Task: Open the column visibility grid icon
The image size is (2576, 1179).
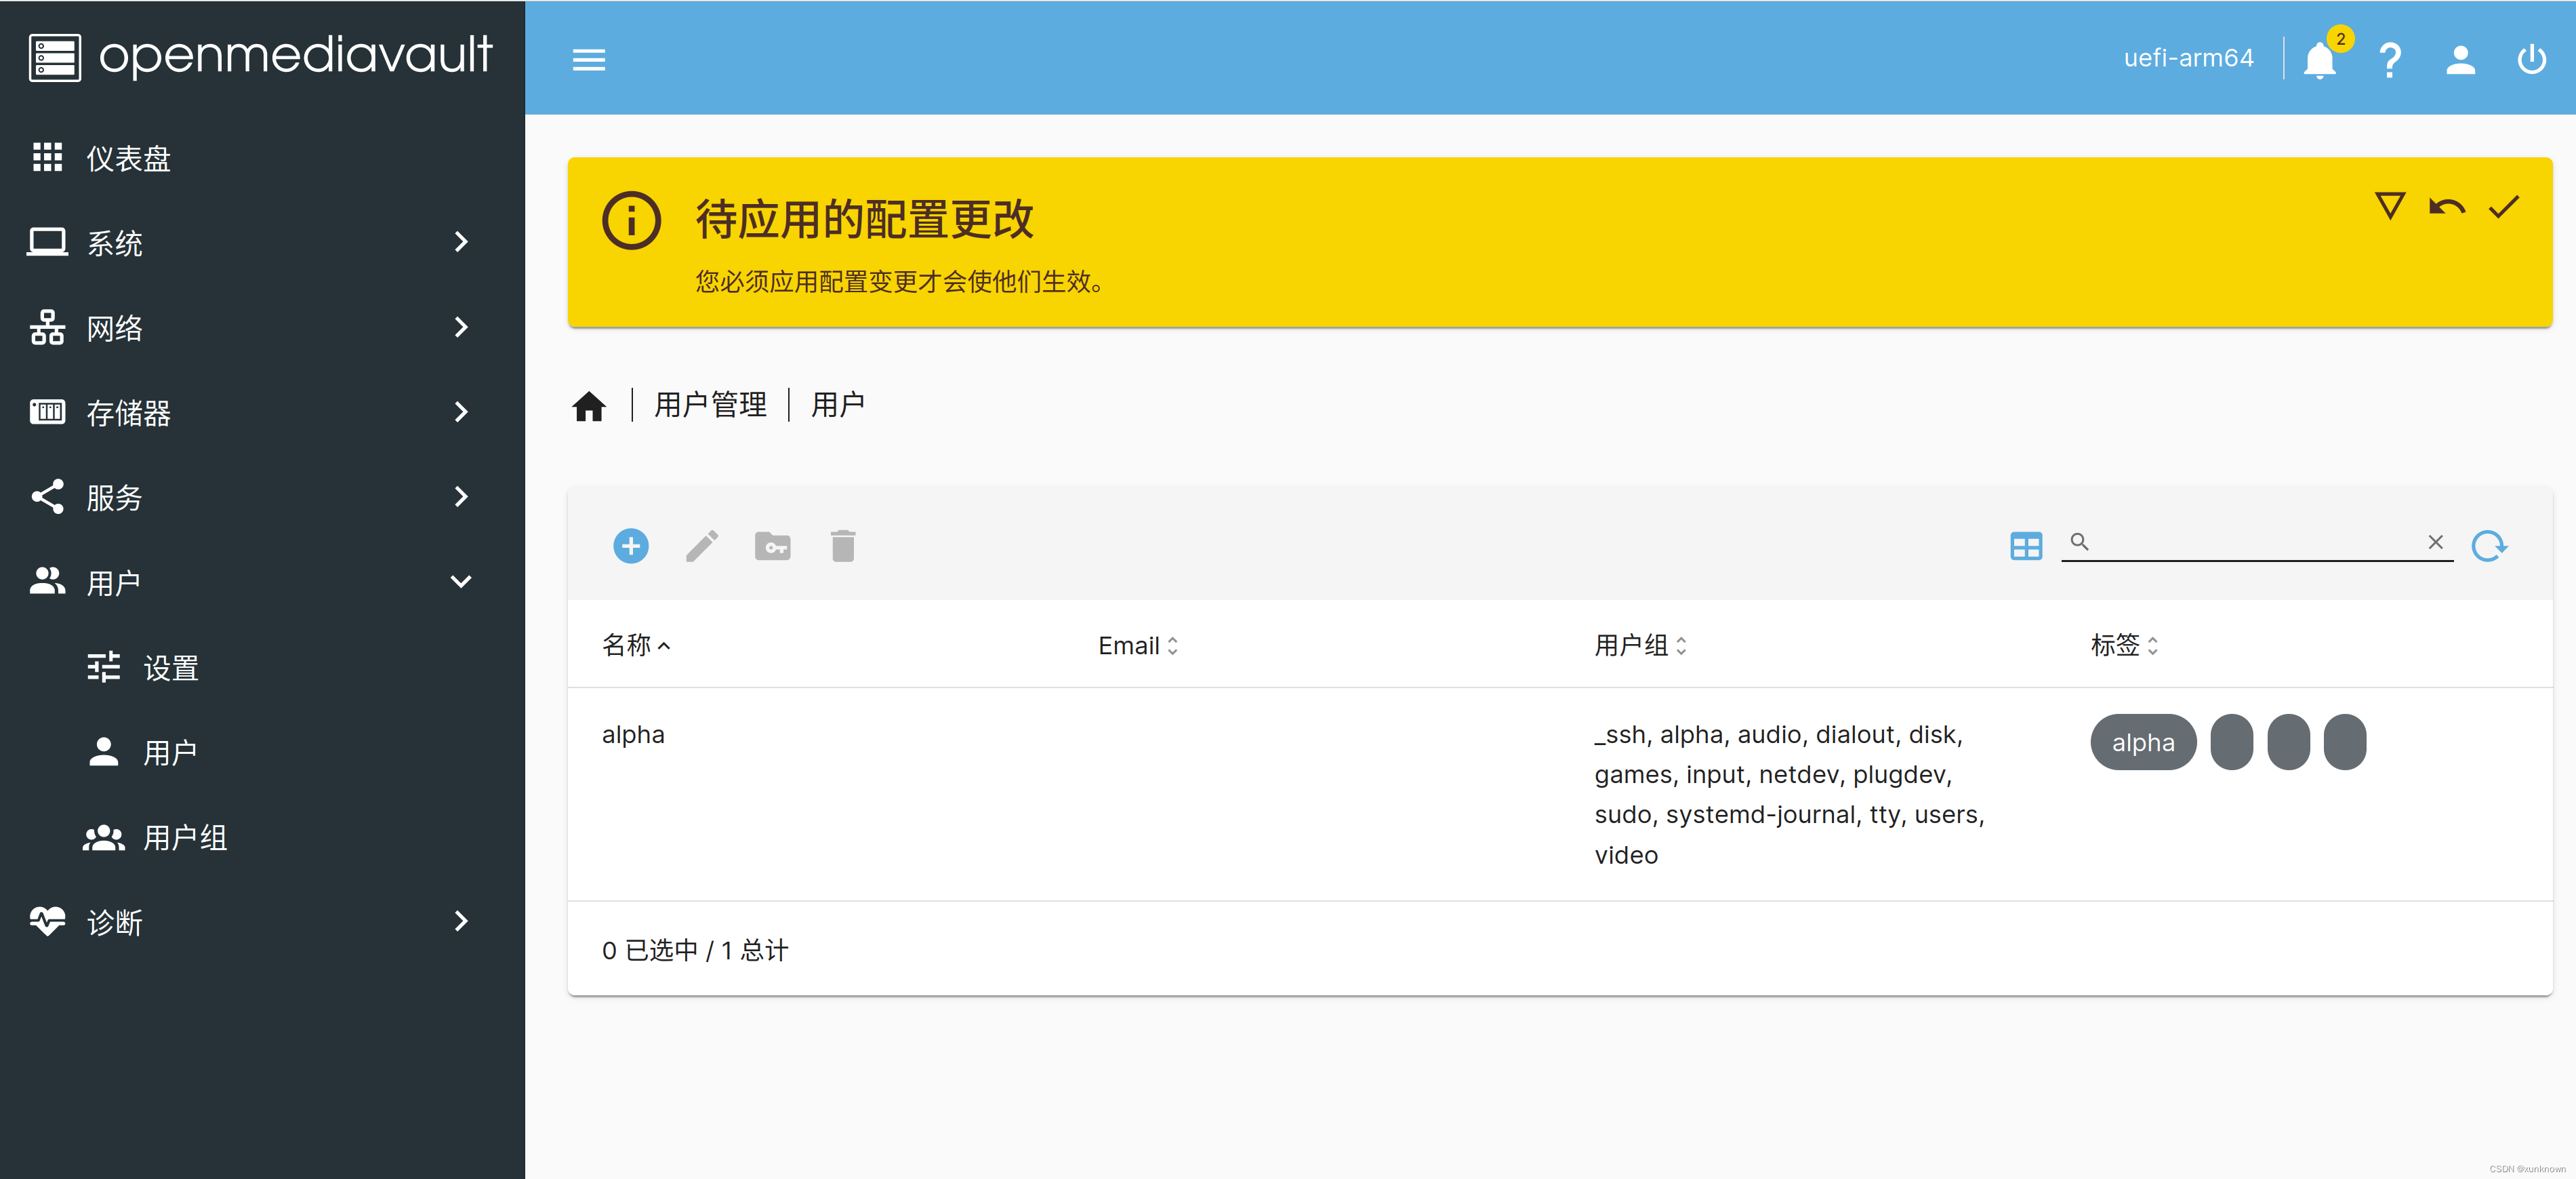Action: (2025, 546)
